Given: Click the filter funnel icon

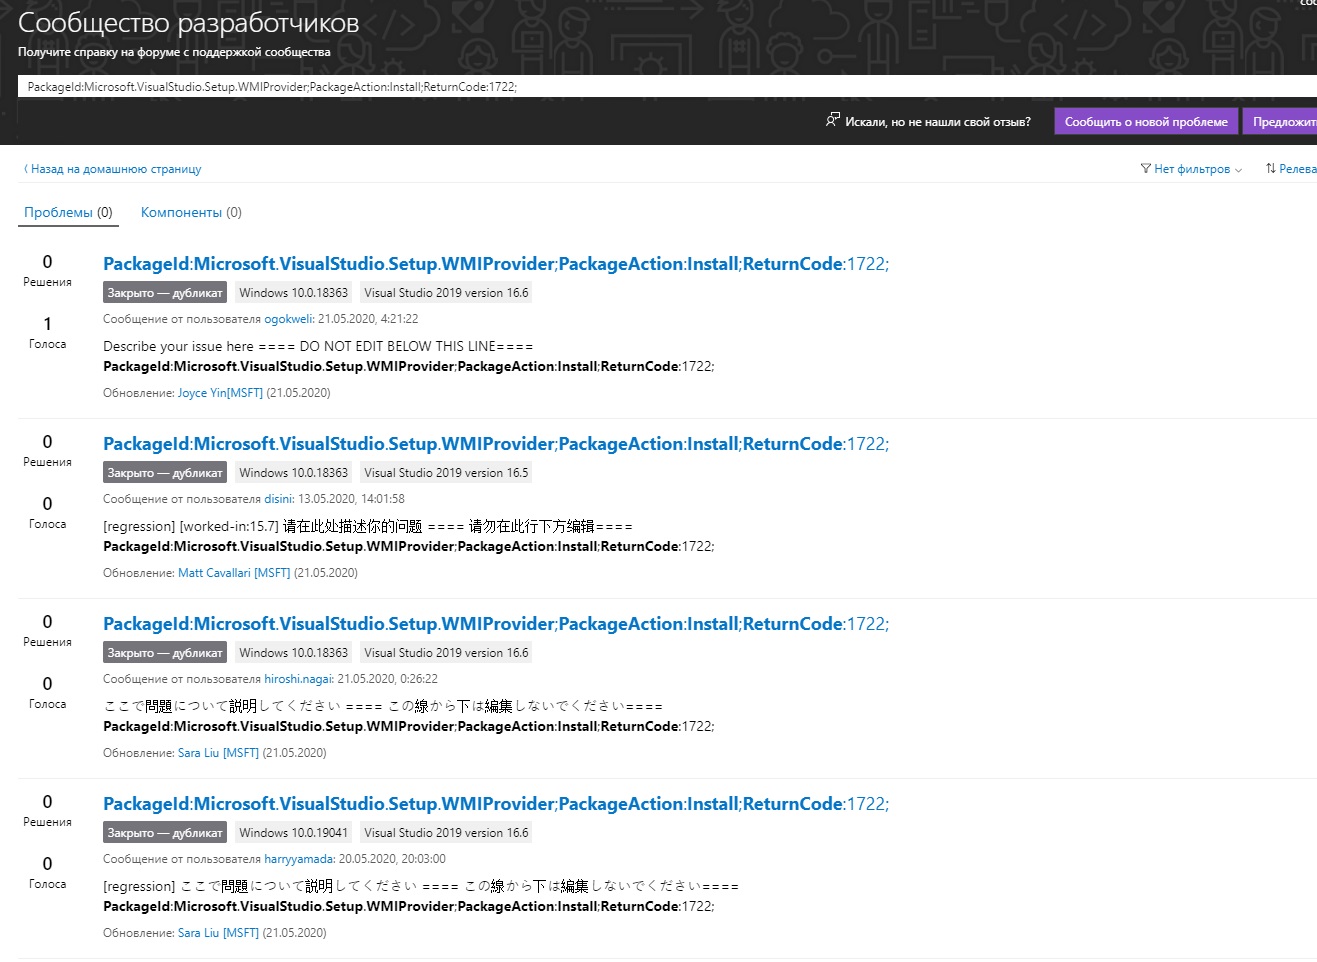Looking at the screenshot, I should (1145, 168).
